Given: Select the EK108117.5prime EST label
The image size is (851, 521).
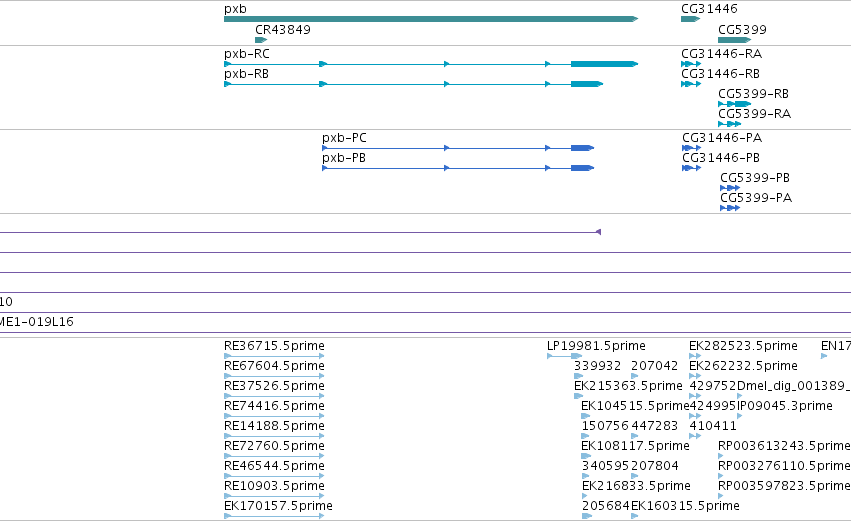Looking at the screenshot, I should (635, 447).
